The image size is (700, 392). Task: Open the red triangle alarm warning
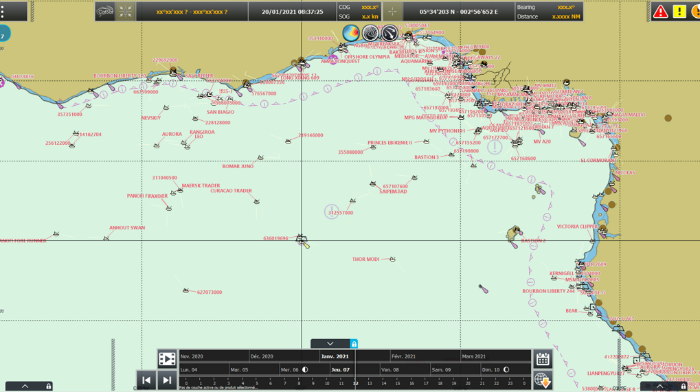660,12
